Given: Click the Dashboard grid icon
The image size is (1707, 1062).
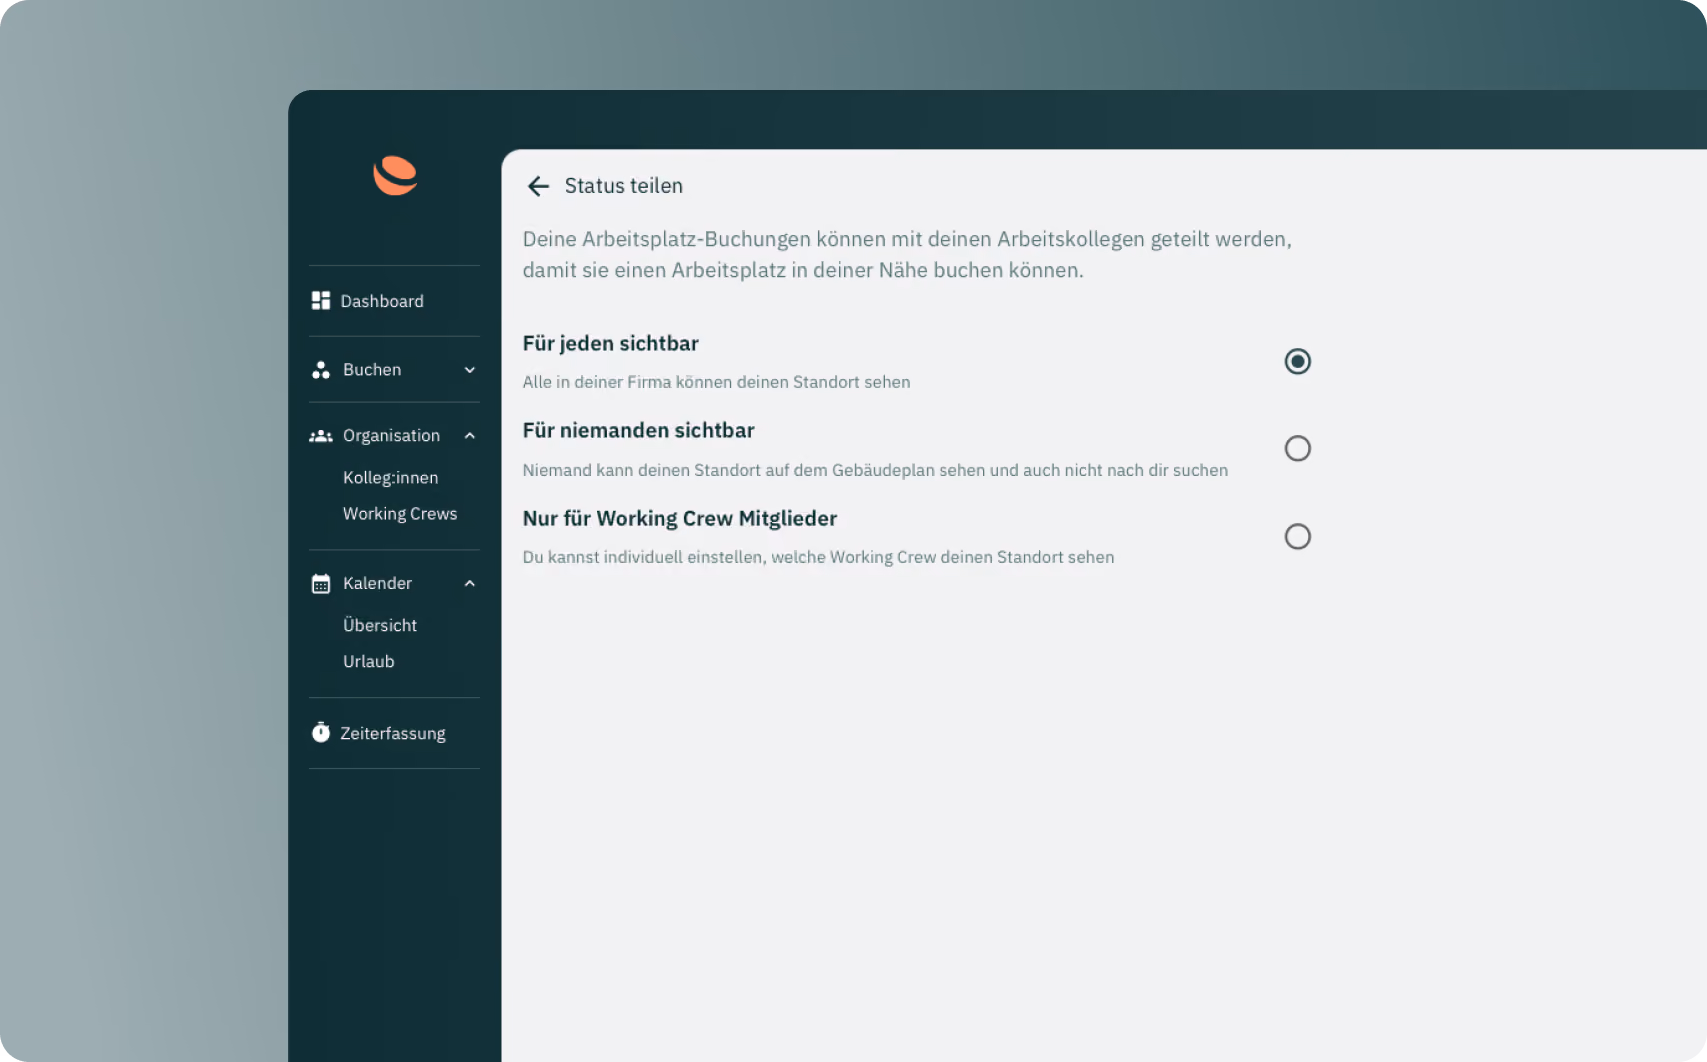Looking at the screenshot, I should 321,301.
